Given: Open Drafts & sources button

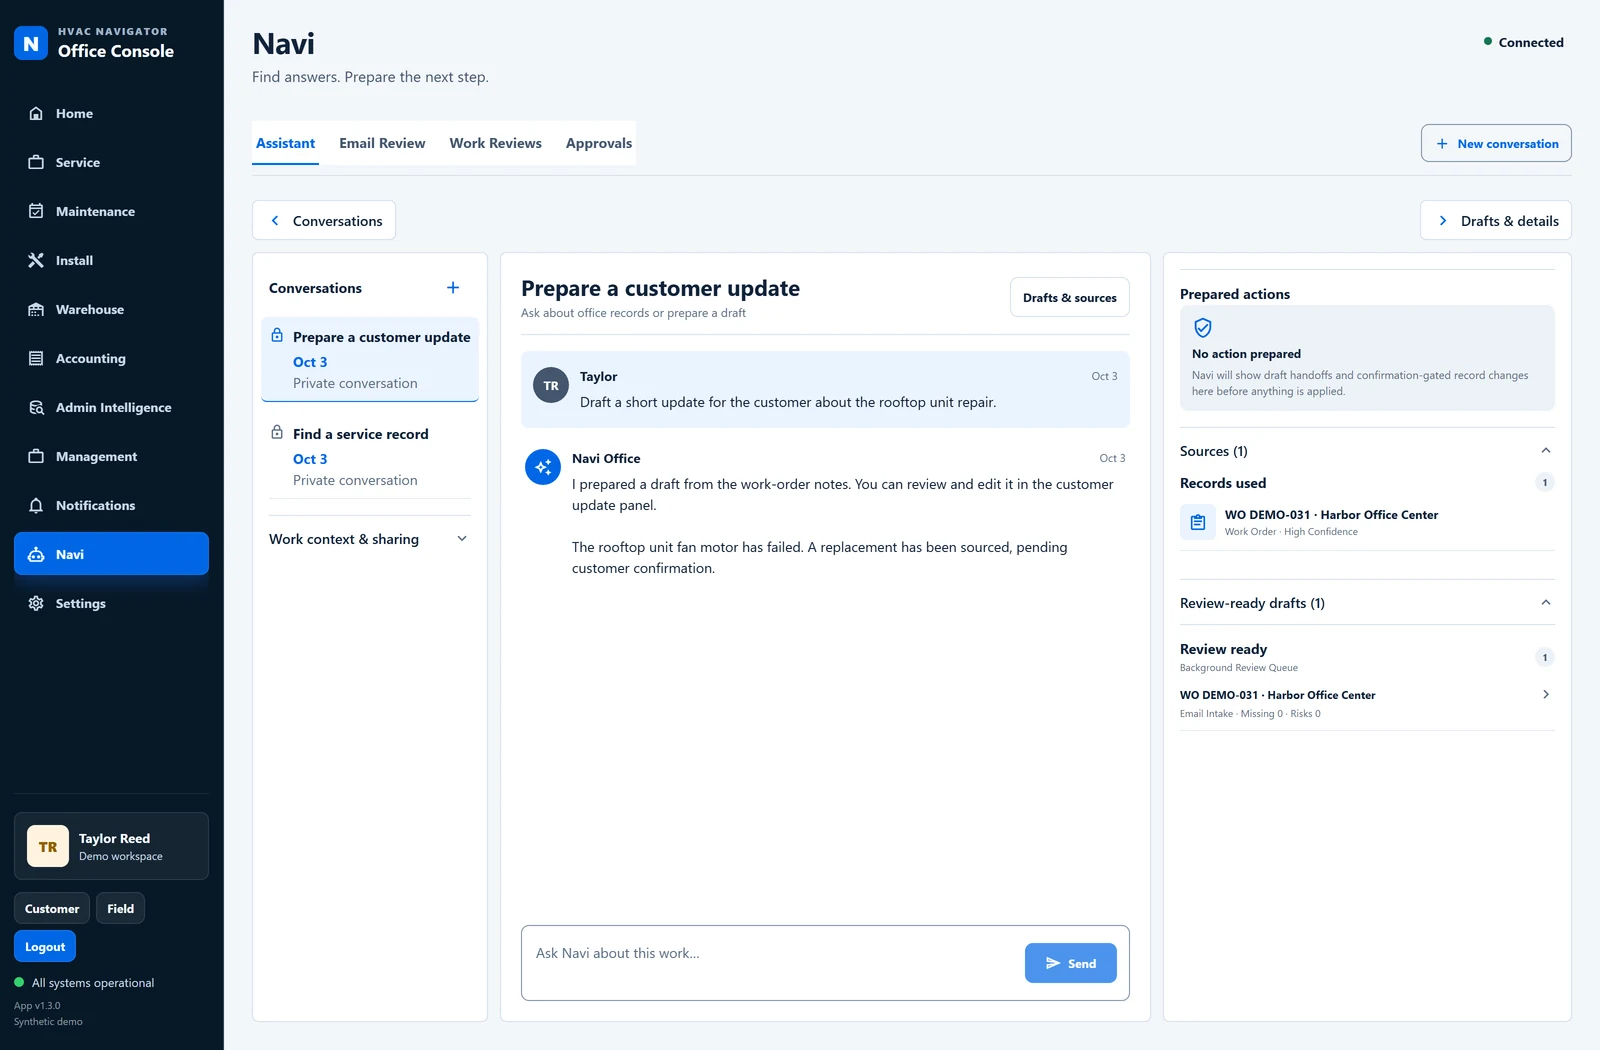Looking at the screenshot, I should pyautogui.click(x=1070, y=297).
